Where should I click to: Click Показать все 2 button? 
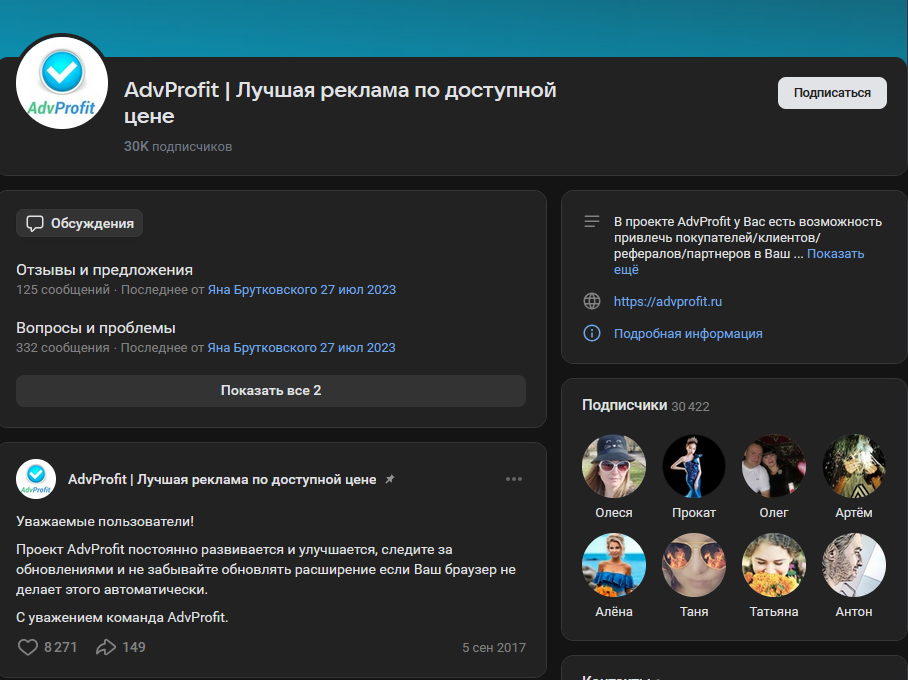tap(271, 390)
